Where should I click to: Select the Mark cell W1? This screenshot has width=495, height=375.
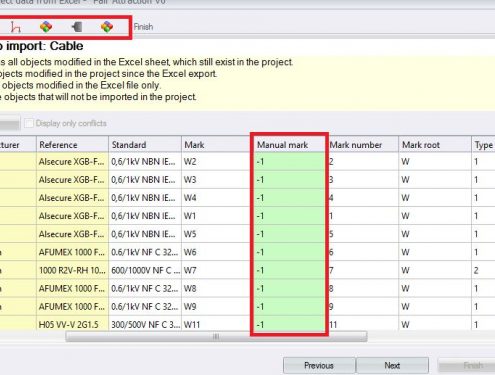click(217, 216)
